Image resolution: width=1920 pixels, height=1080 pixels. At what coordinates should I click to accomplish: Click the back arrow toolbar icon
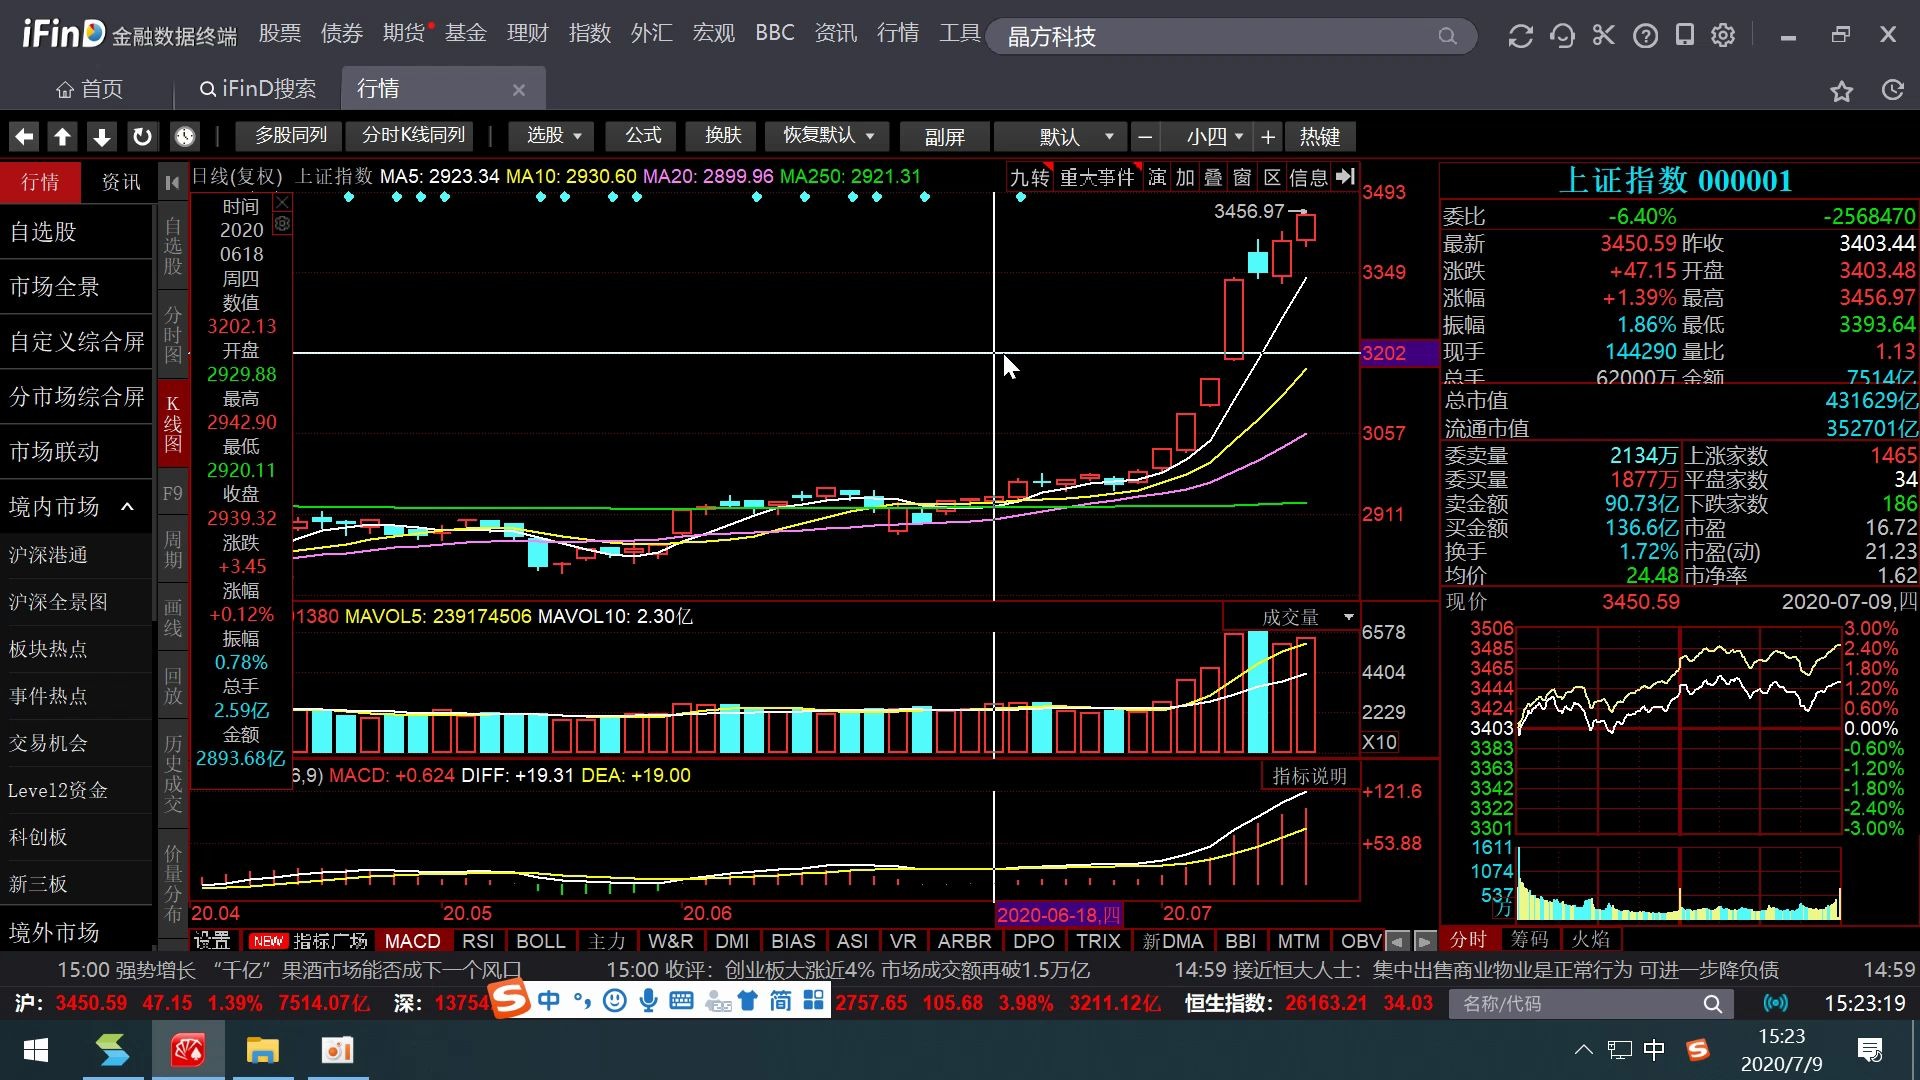tap(24, 136)
